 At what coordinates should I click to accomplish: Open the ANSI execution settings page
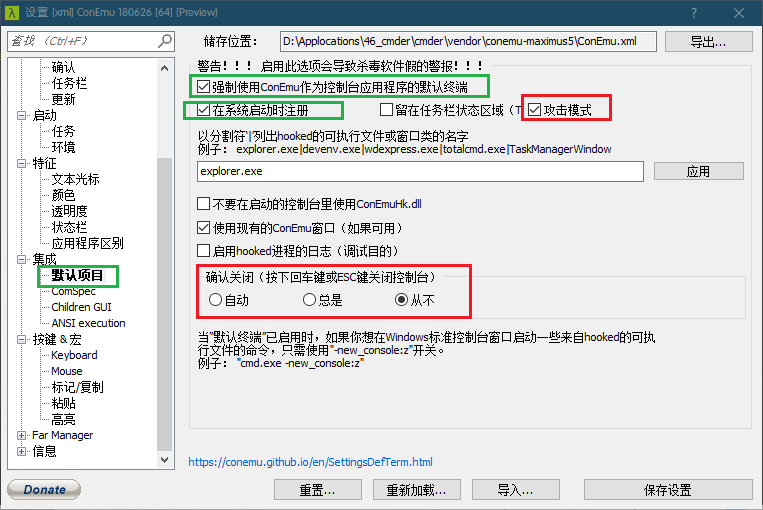pyautogui.click(x=89, y=323)
